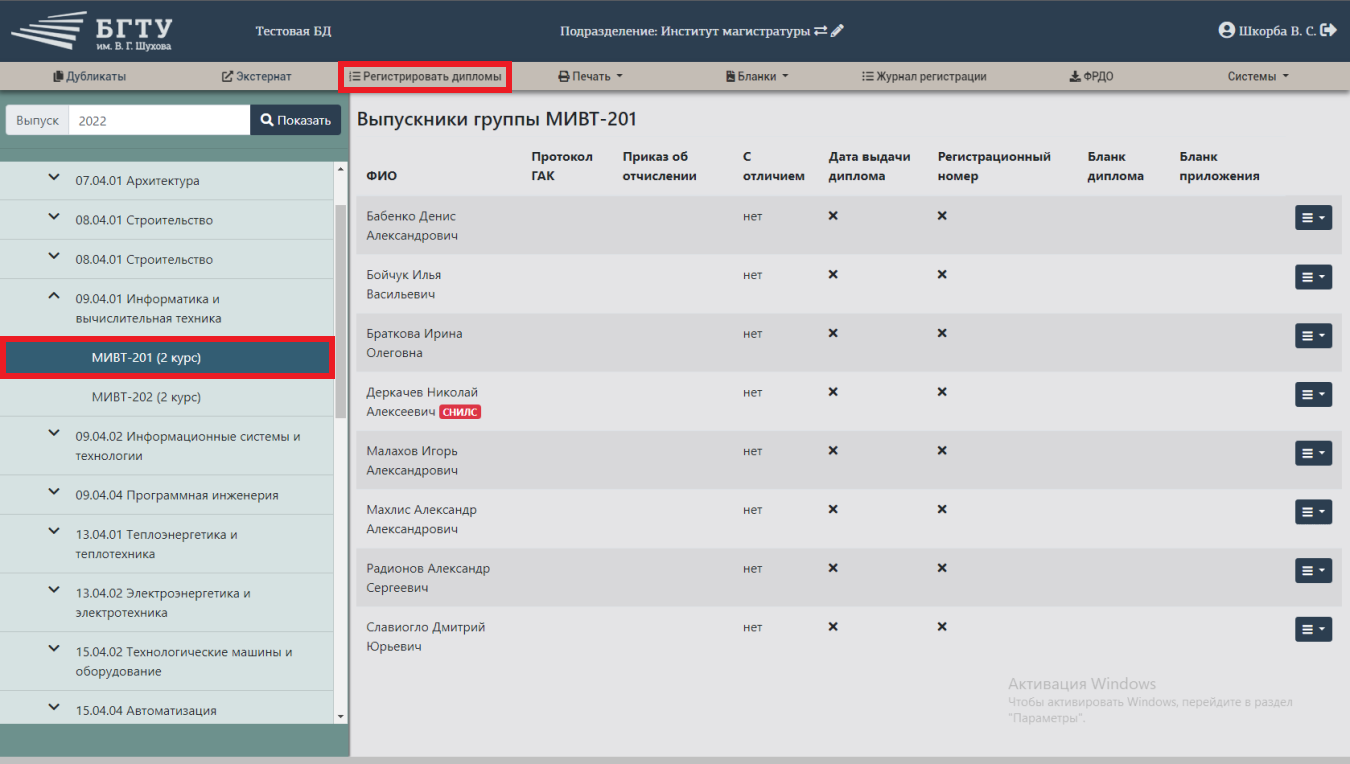Open actions menu for Бойчук Илья Васильевич
This screenshot has width=1350, height=764.
click(1313, 276)
